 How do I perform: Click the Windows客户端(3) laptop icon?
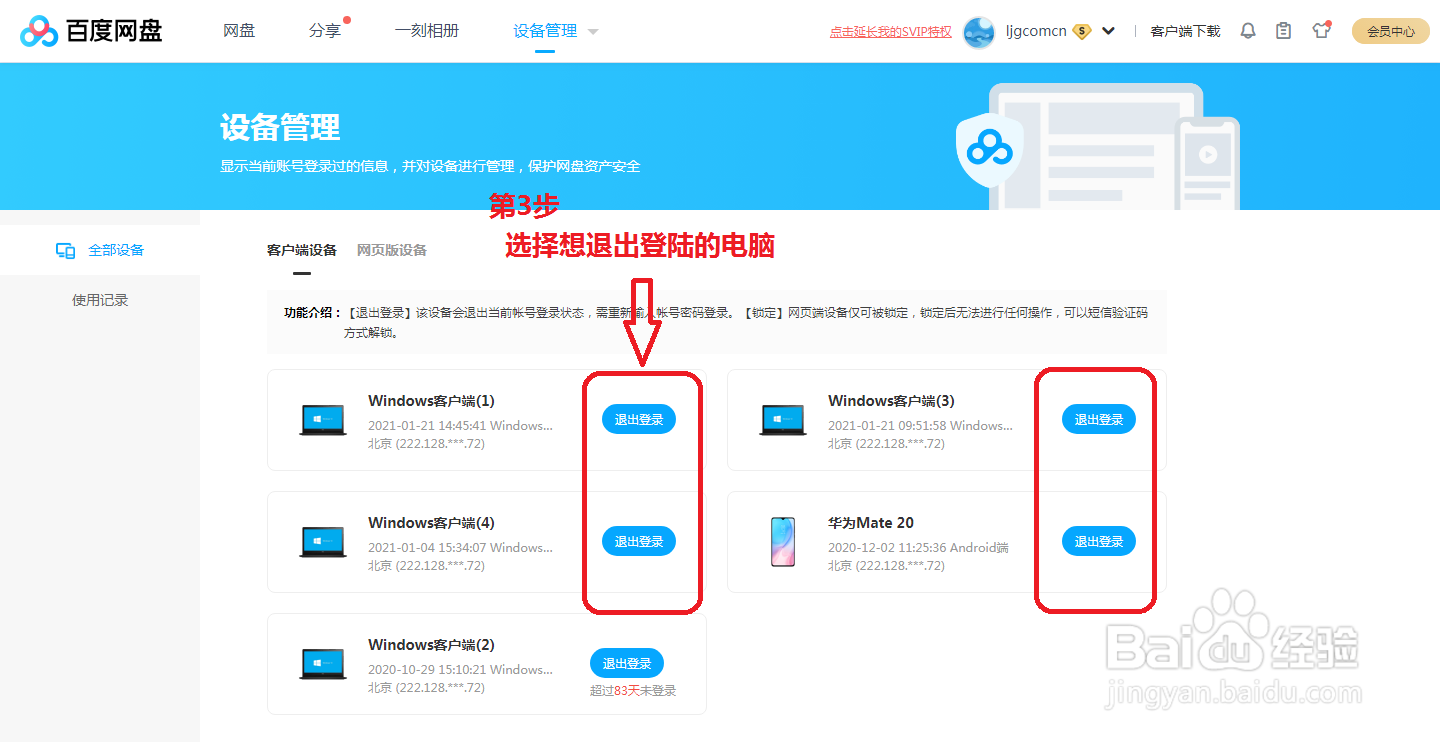pyautogui.click(x=783, y=420)
